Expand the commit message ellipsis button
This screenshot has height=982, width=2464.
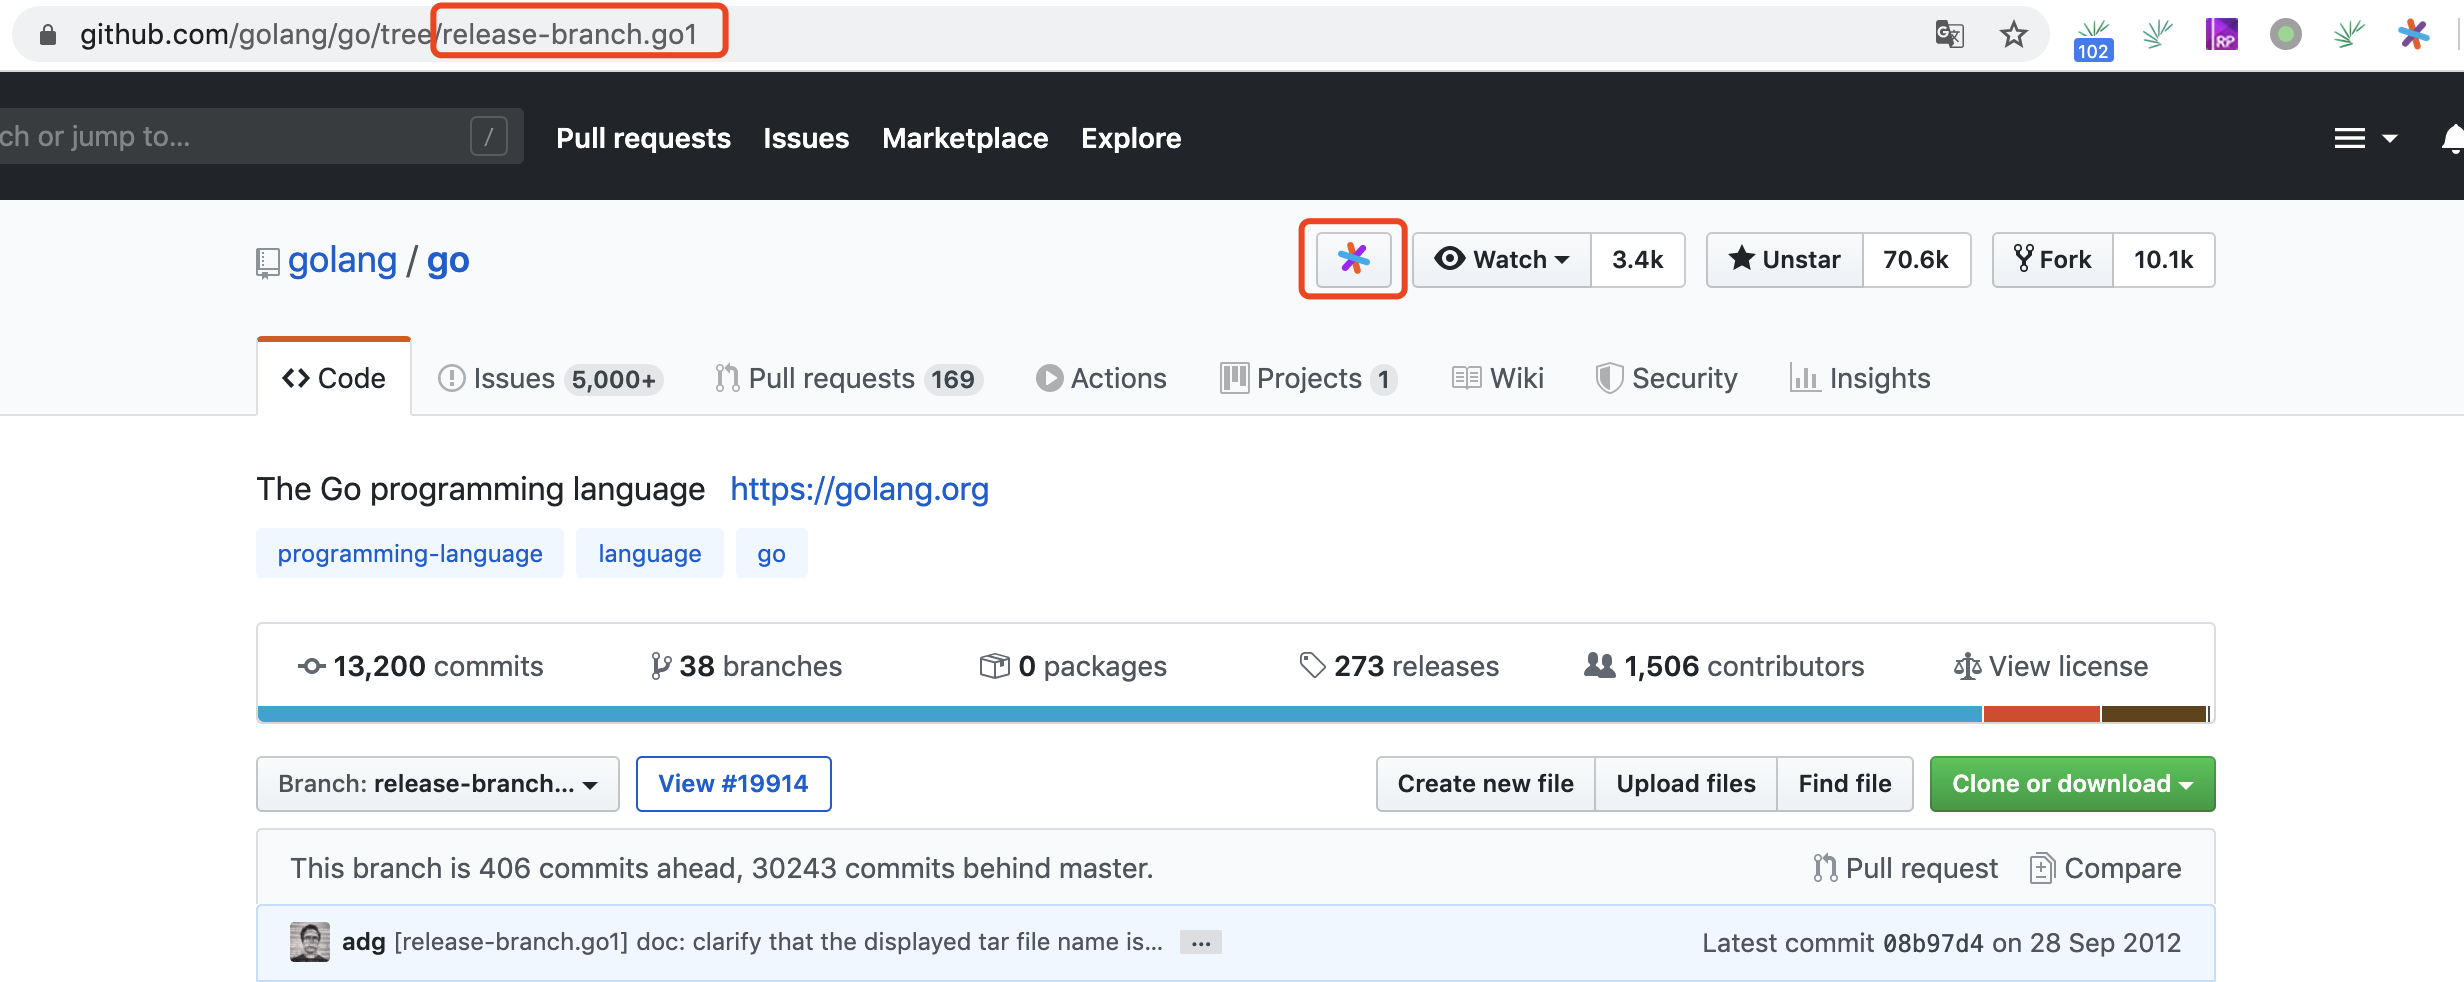[1200, 942]
